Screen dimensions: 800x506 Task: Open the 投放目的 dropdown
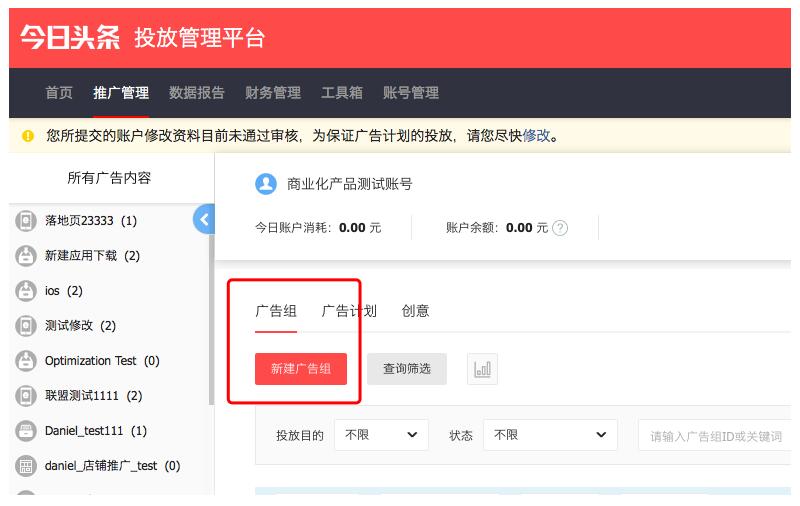tap(381, 435)
